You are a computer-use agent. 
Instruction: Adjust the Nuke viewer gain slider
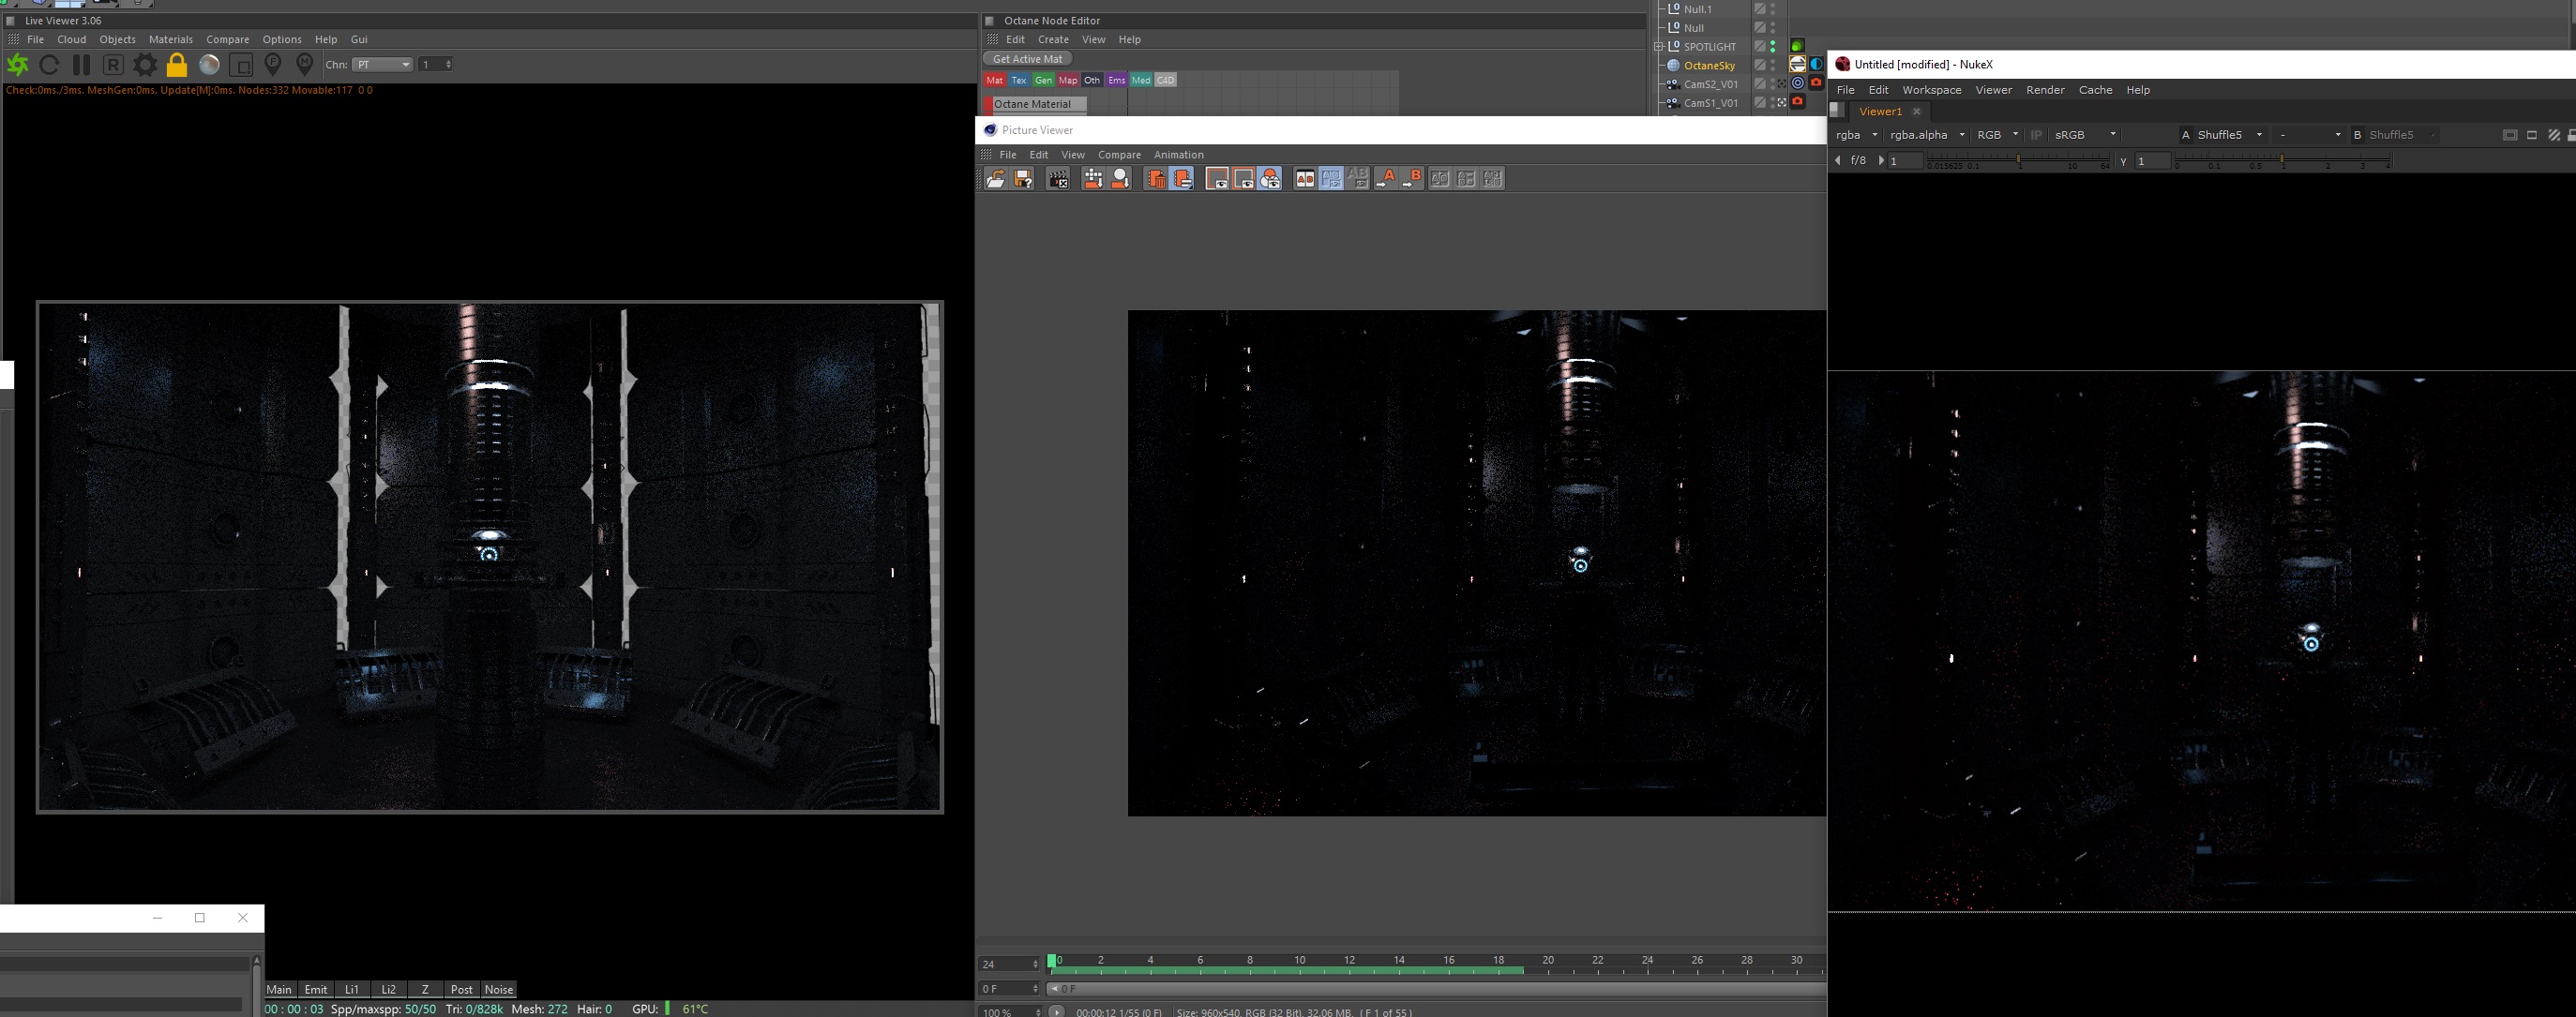pyautogui.click(x=2018, y=160)
